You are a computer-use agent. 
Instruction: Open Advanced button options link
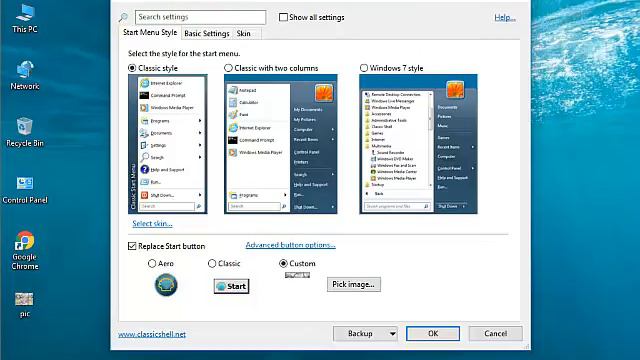(x=291, y=245)
